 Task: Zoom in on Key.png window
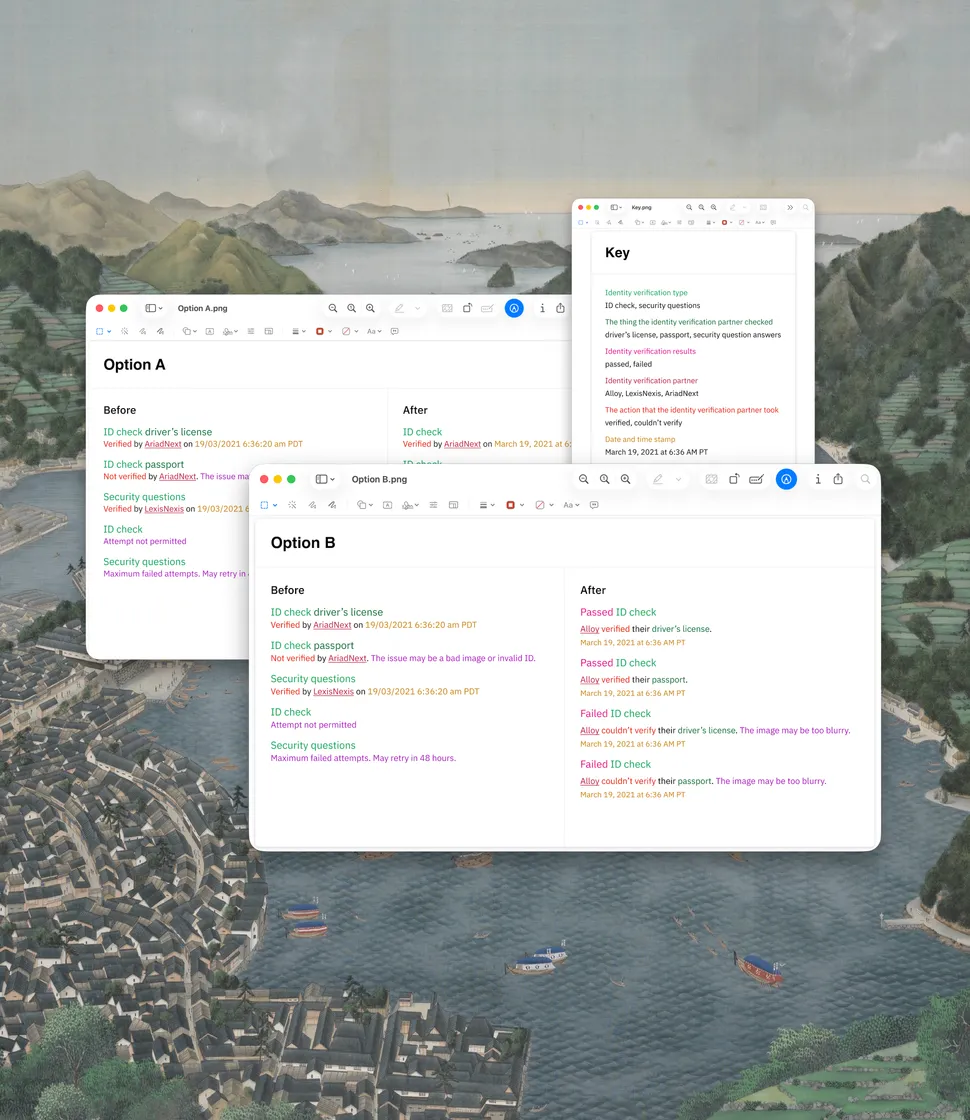(x=714, y=207)
